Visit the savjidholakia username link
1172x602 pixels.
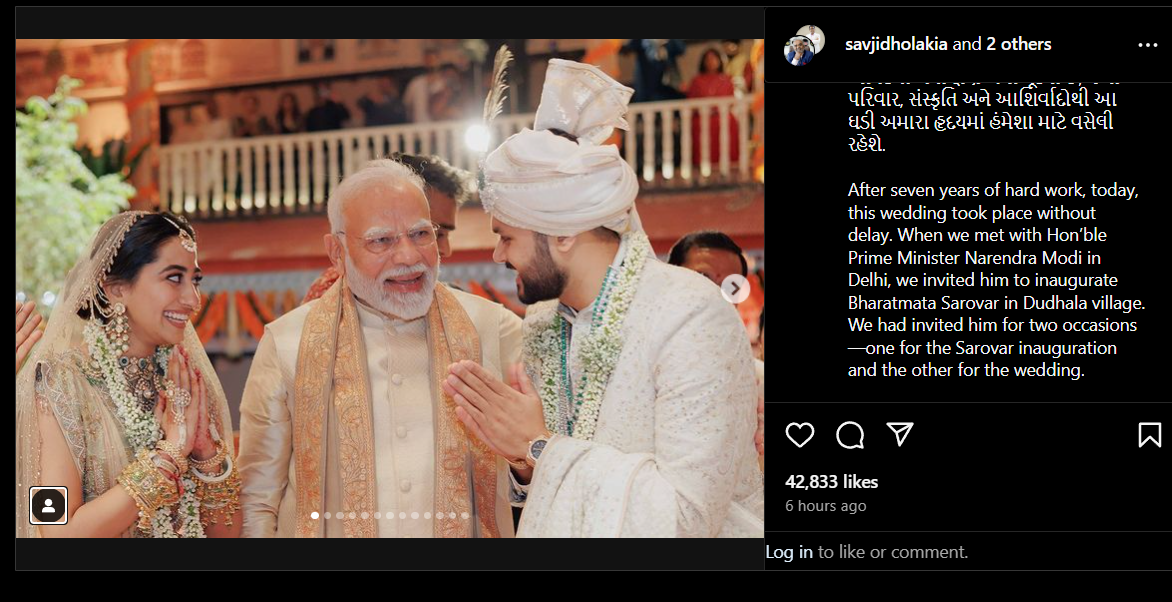[896, 44]
